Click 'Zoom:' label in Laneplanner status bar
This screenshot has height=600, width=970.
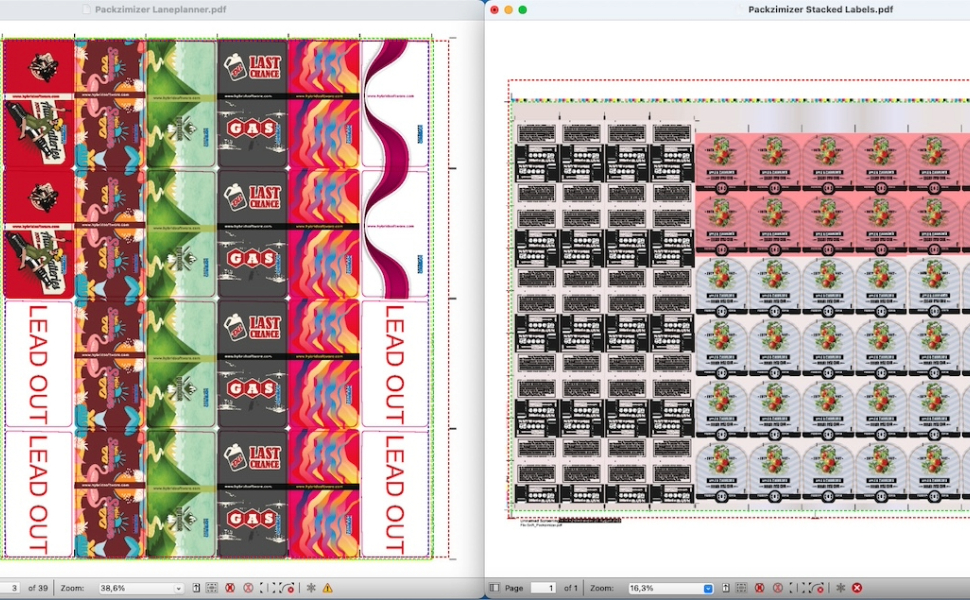pyautogui.click(x=72, y=588)
